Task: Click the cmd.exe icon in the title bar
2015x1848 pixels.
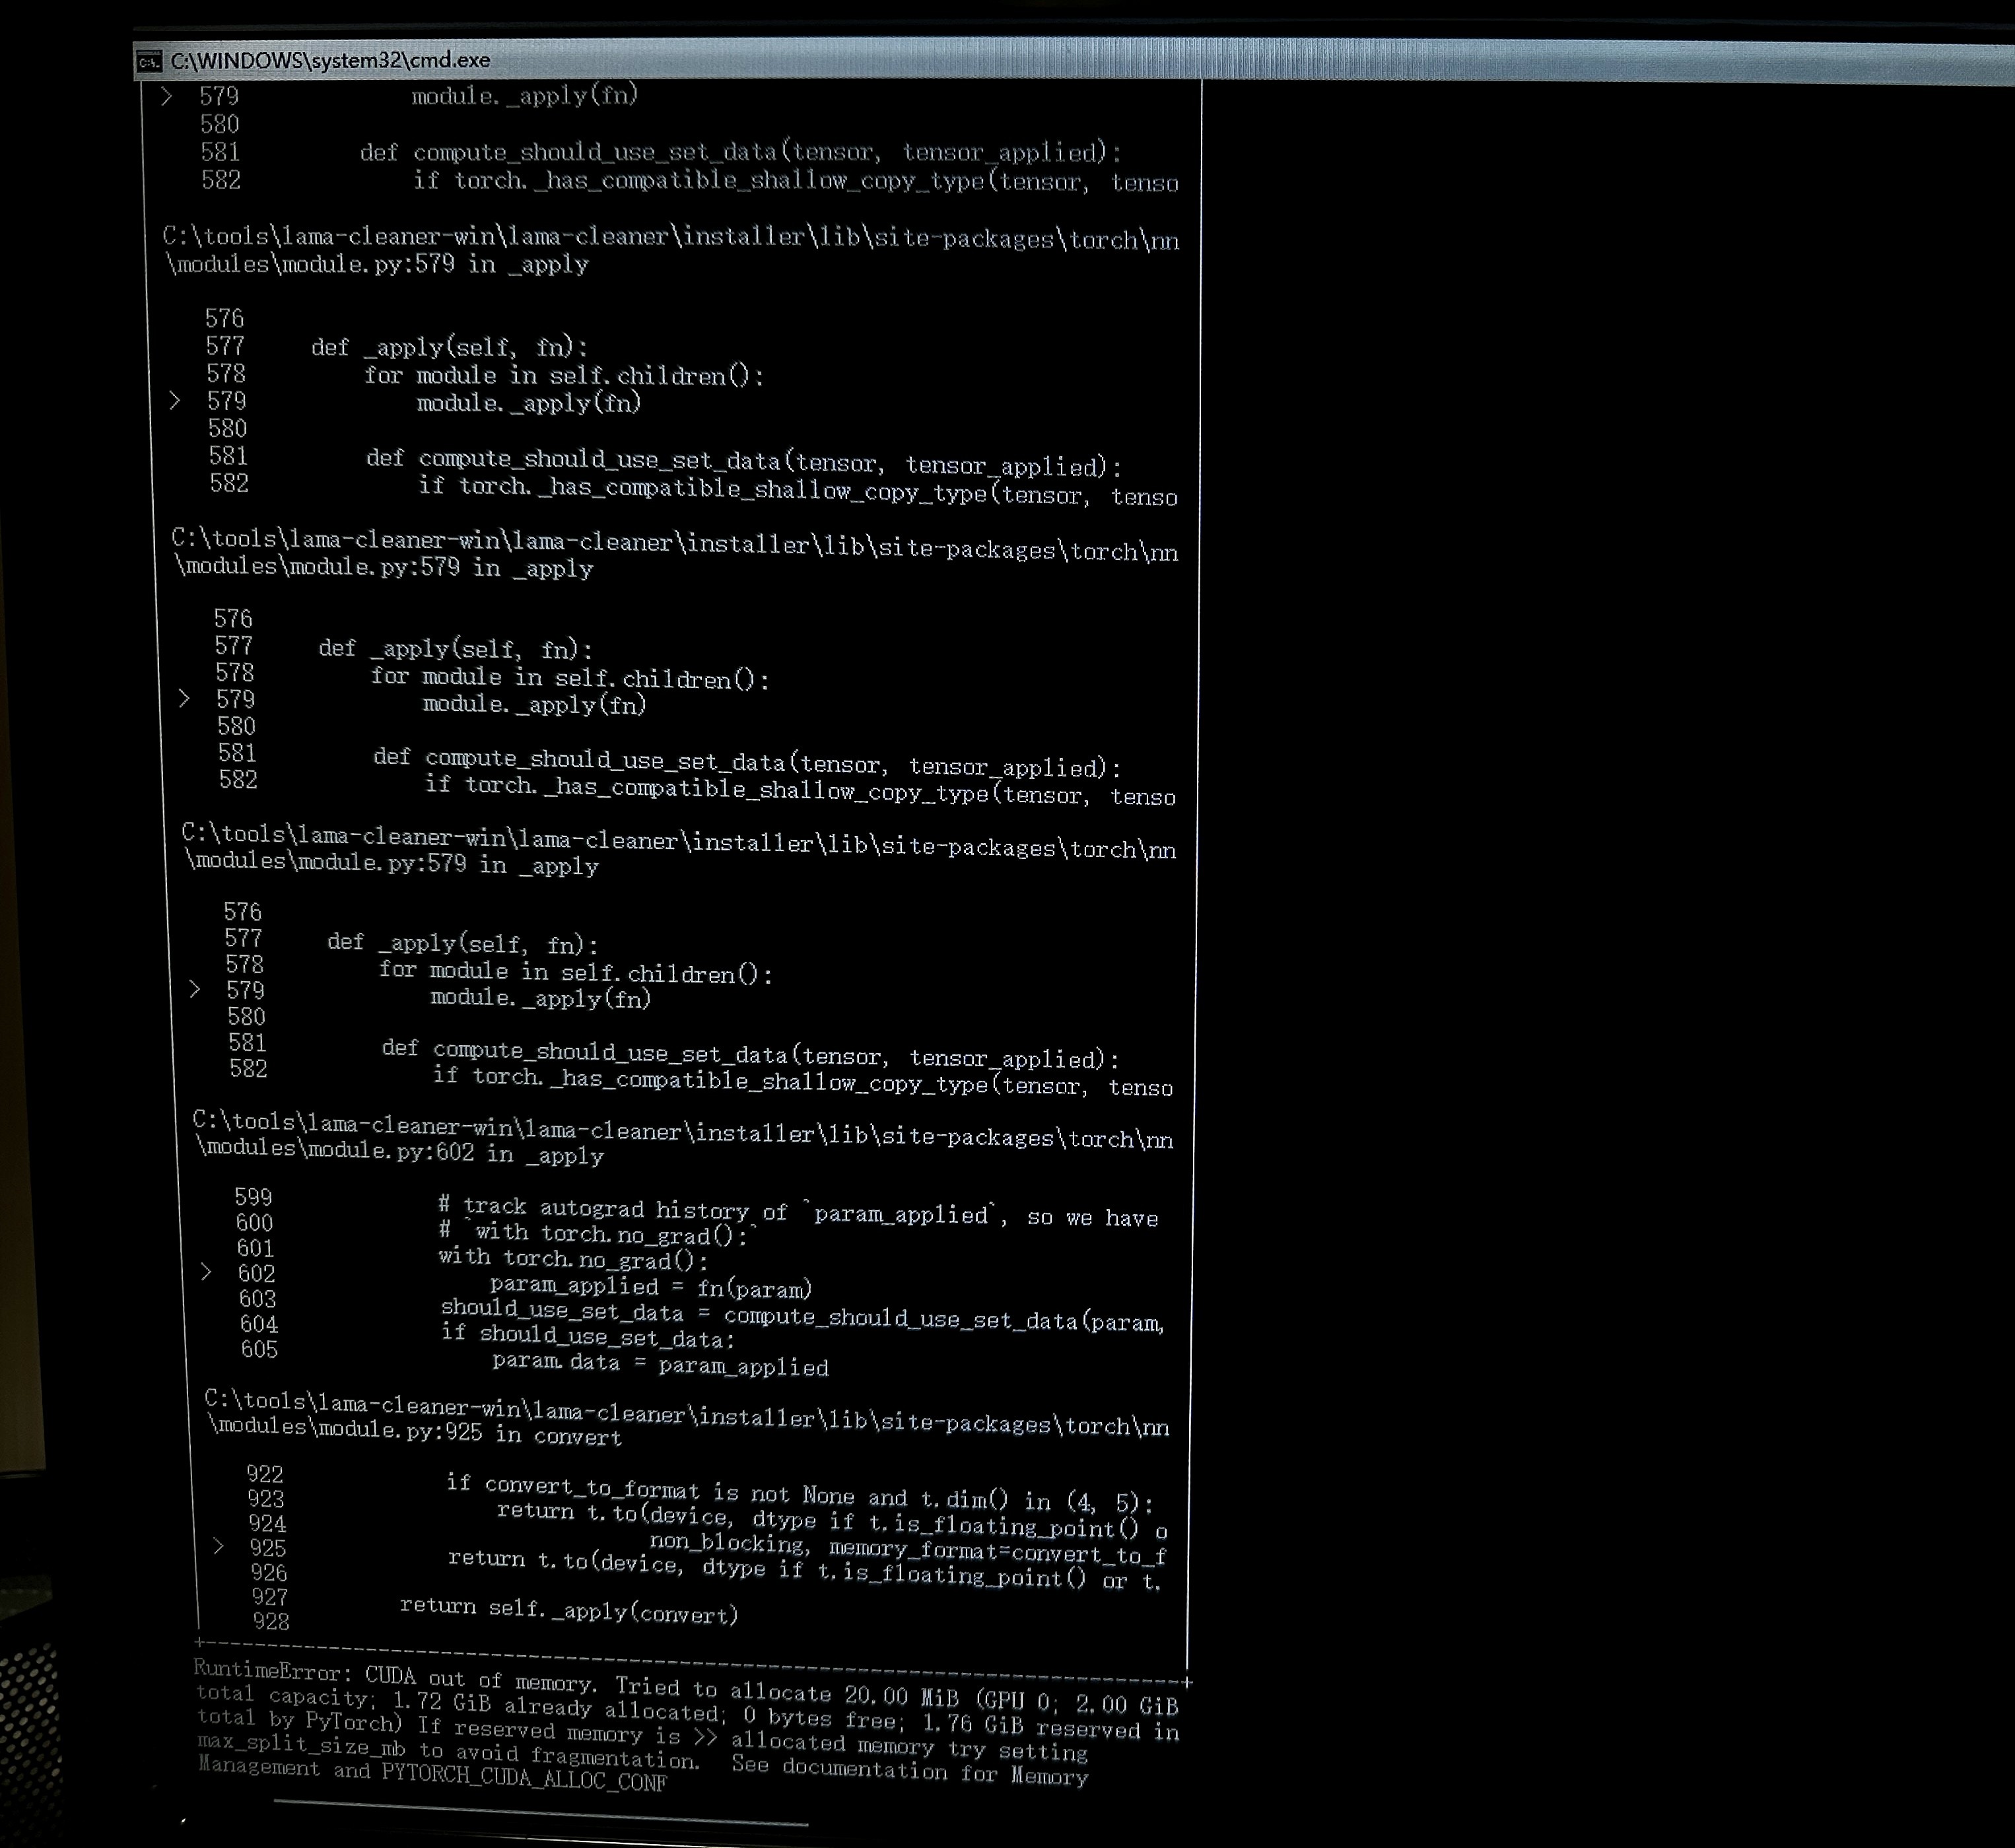Action: click(x=149, y=62)
